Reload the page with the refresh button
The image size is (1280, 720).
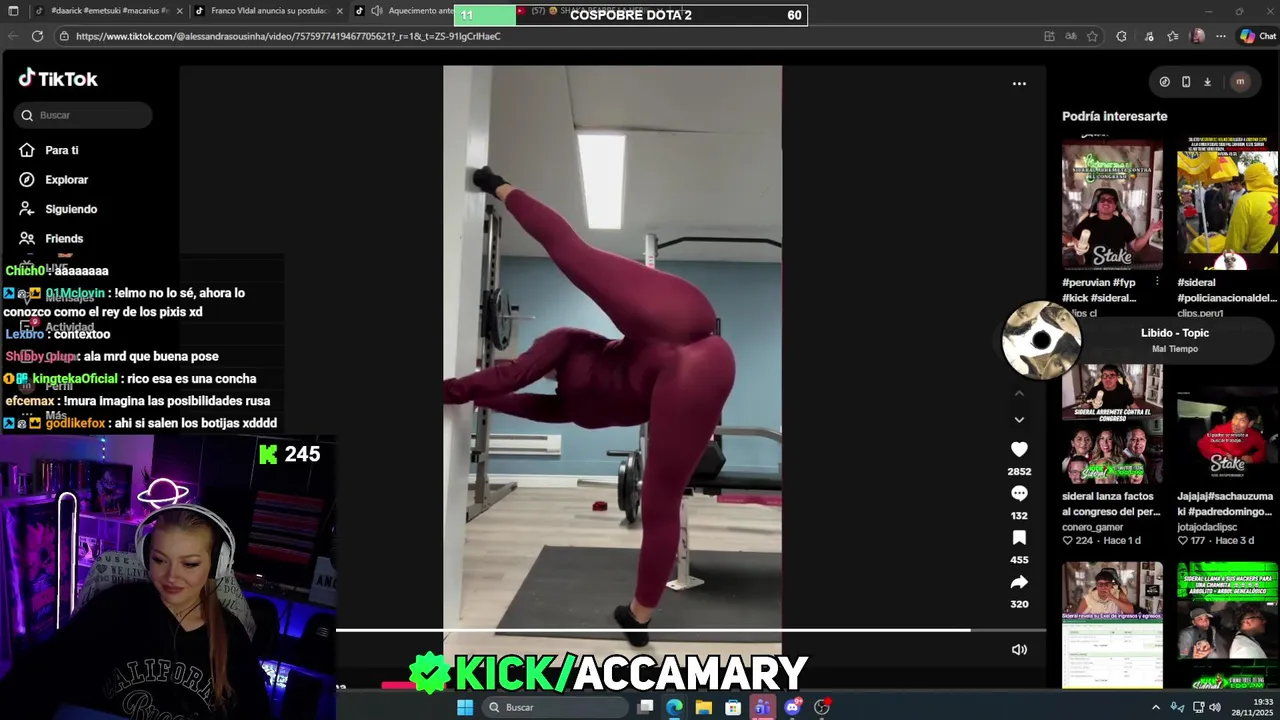point(37,36)
